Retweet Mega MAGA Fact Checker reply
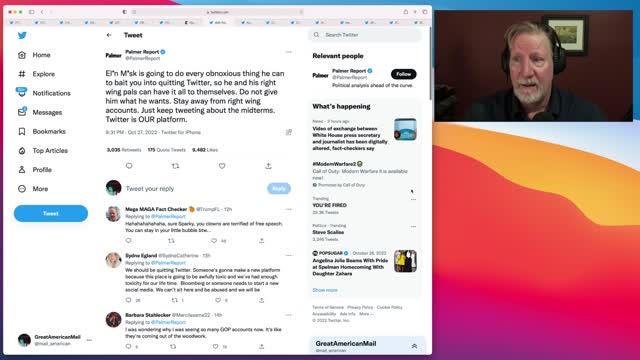 coord(171,241)
